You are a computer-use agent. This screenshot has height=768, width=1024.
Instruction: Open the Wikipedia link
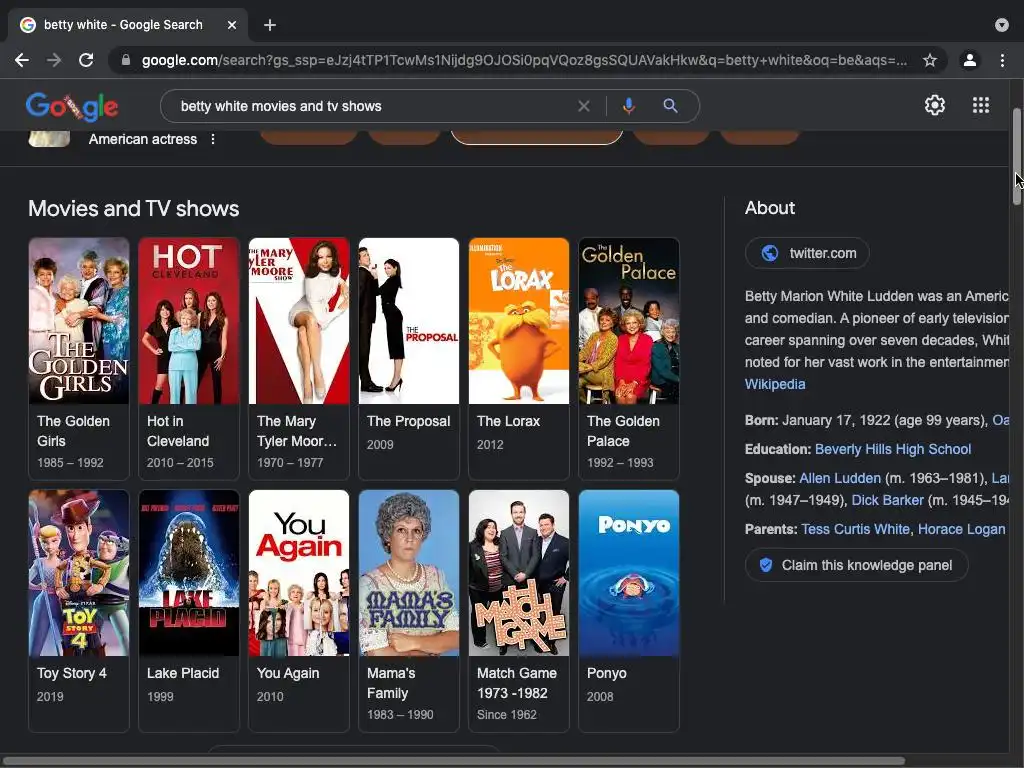pos(775,384)
